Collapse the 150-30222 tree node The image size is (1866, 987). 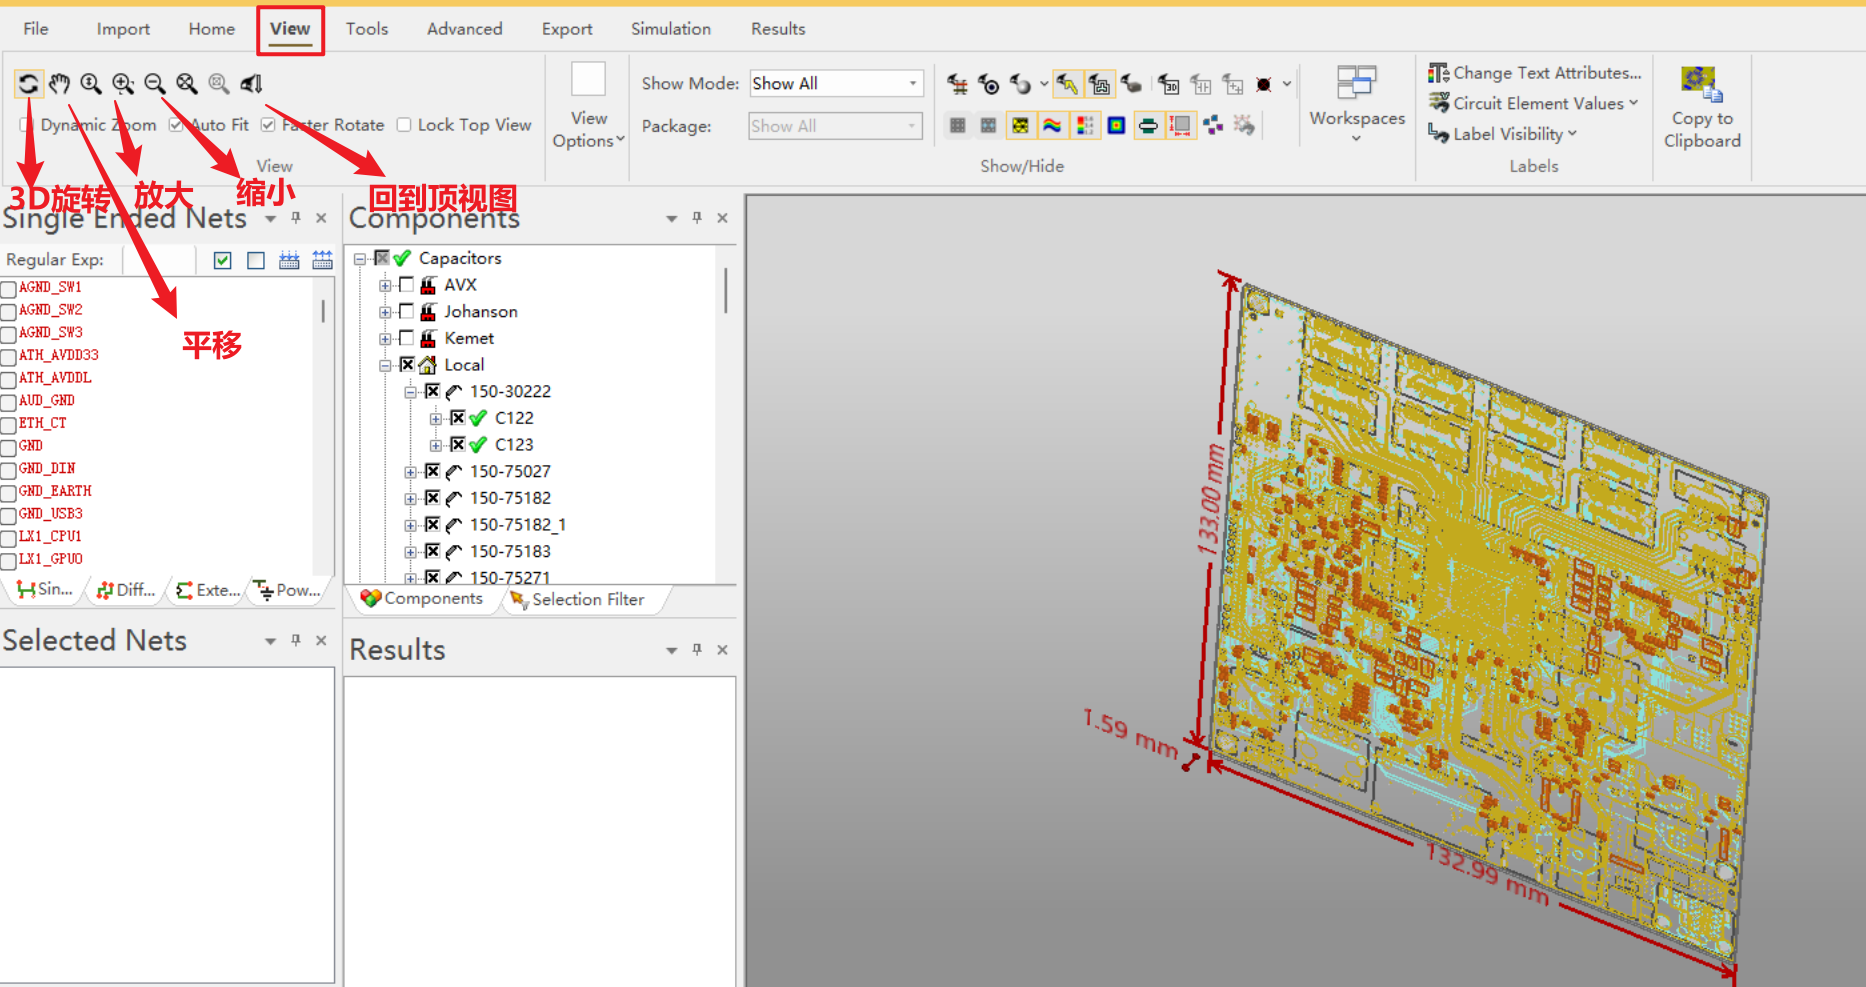click(x=410, y=392)
